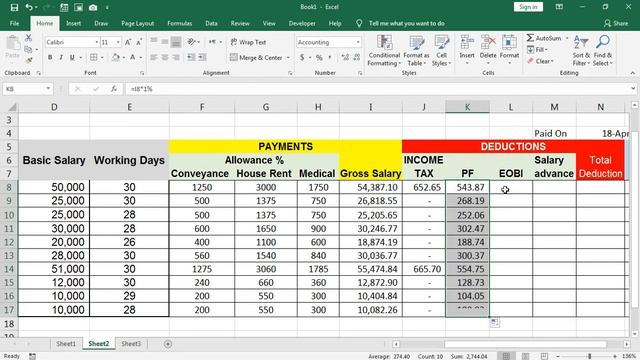Add a new sheet with plus icon
The height and width of the screenshot is (360, 640).
coord(168,344)
